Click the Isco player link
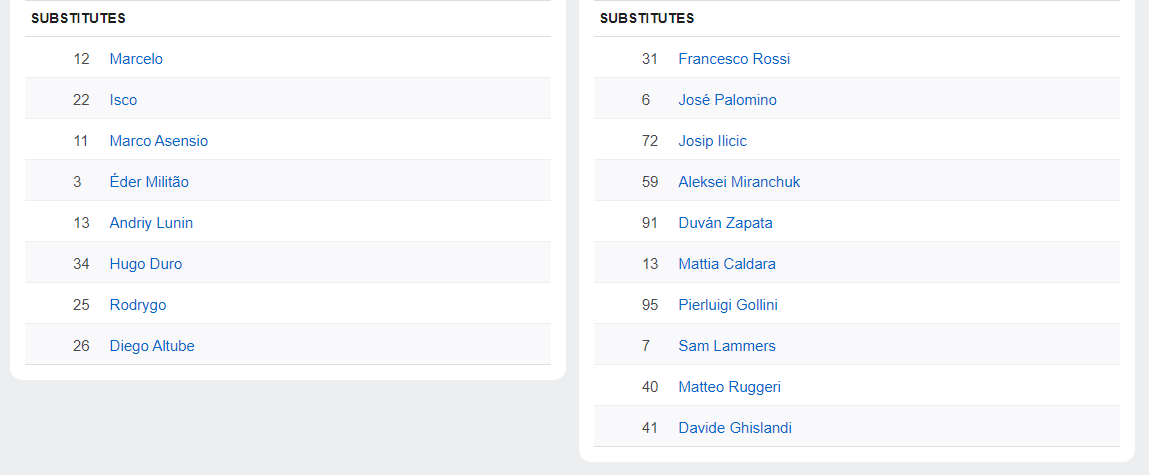This screenshot has height=475, width=1149. 123,100
